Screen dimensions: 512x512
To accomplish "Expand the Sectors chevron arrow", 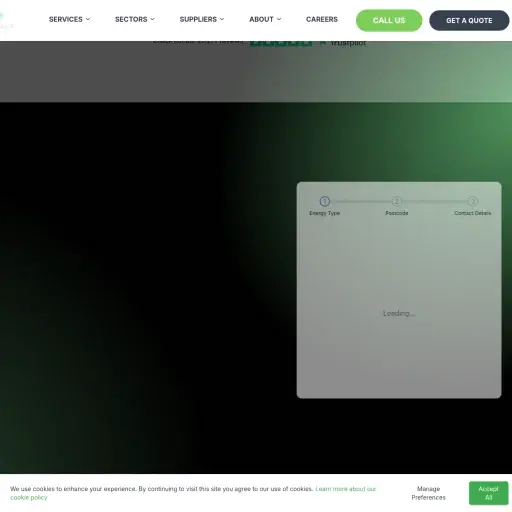I will point(152,19).
